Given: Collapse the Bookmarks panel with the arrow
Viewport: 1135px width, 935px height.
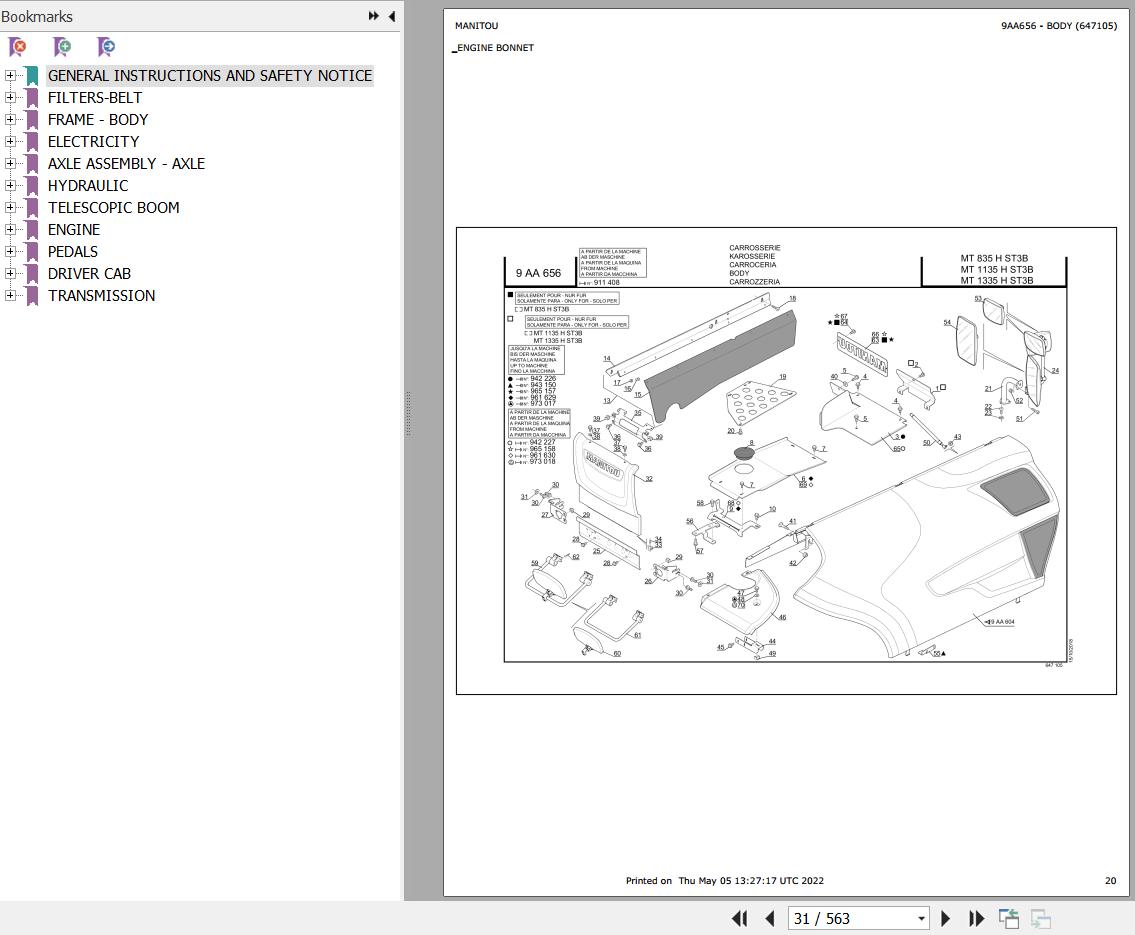Looking at the screenshot, I should tap(392, 16).
